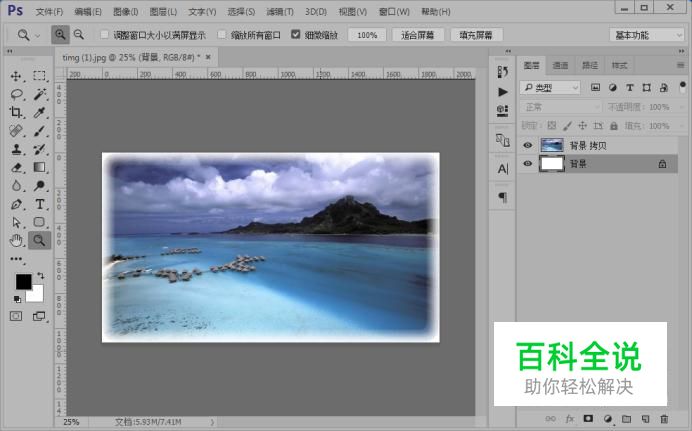Open the 文件(F) menu
Screen dimensions: 692x431
point(49,11)
